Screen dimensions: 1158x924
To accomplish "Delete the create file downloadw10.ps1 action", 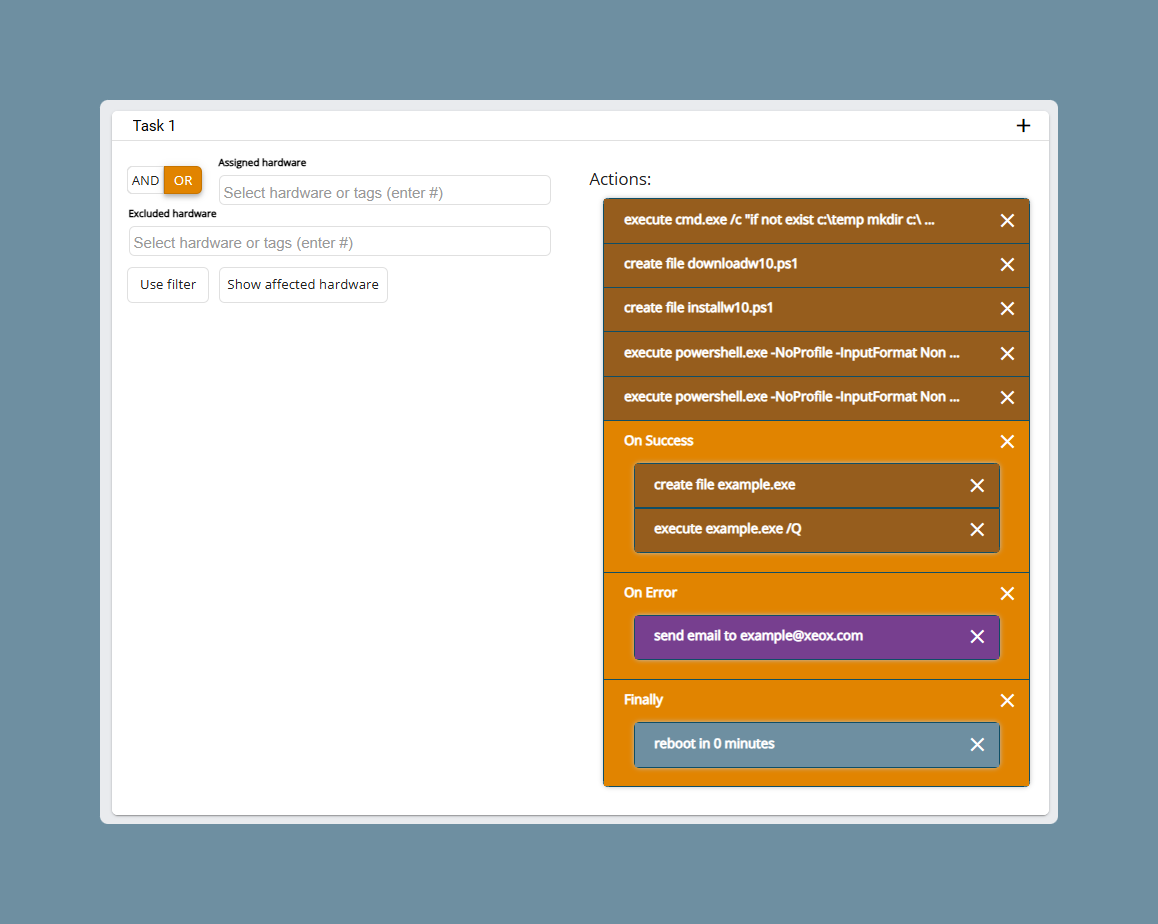I will click(x=1007, y=264).
